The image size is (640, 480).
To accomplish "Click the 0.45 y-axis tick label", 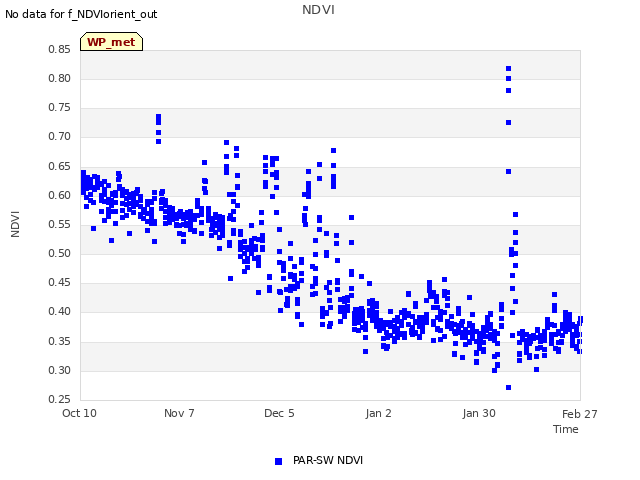I will [x=59, y=282].
